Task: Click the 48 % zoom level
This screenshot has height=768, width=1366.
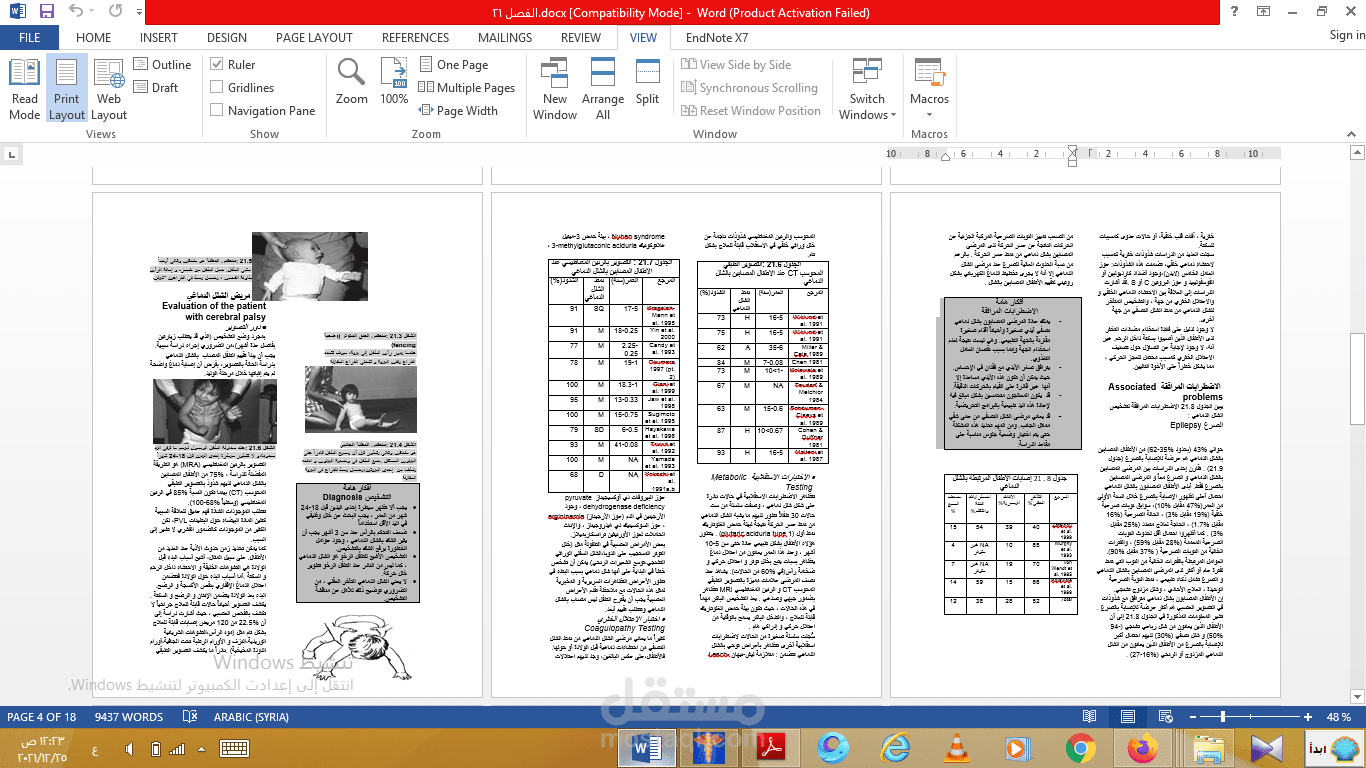Action: pyautogui.click(x=1339, y=717)
